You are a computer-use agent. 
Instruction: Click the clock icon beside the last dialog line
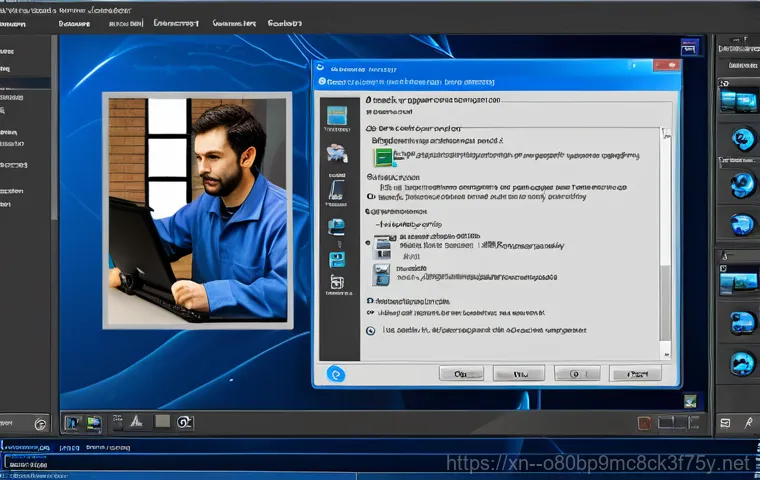(370, 331)
